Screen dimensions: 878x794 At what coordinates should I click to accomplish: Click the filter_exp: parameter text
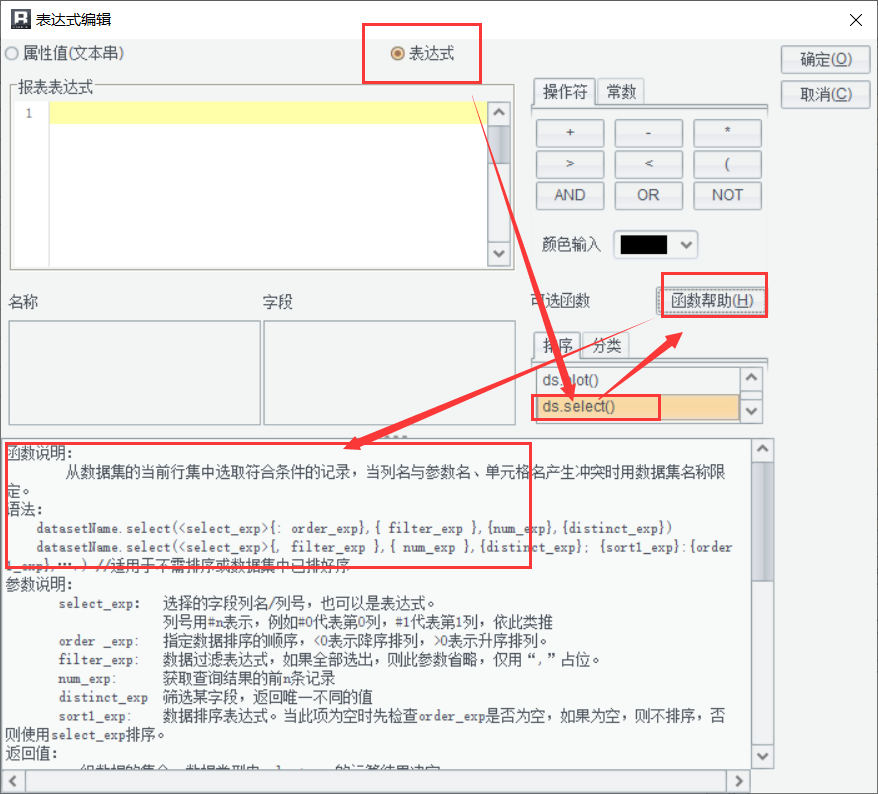[x=99, y=660]
